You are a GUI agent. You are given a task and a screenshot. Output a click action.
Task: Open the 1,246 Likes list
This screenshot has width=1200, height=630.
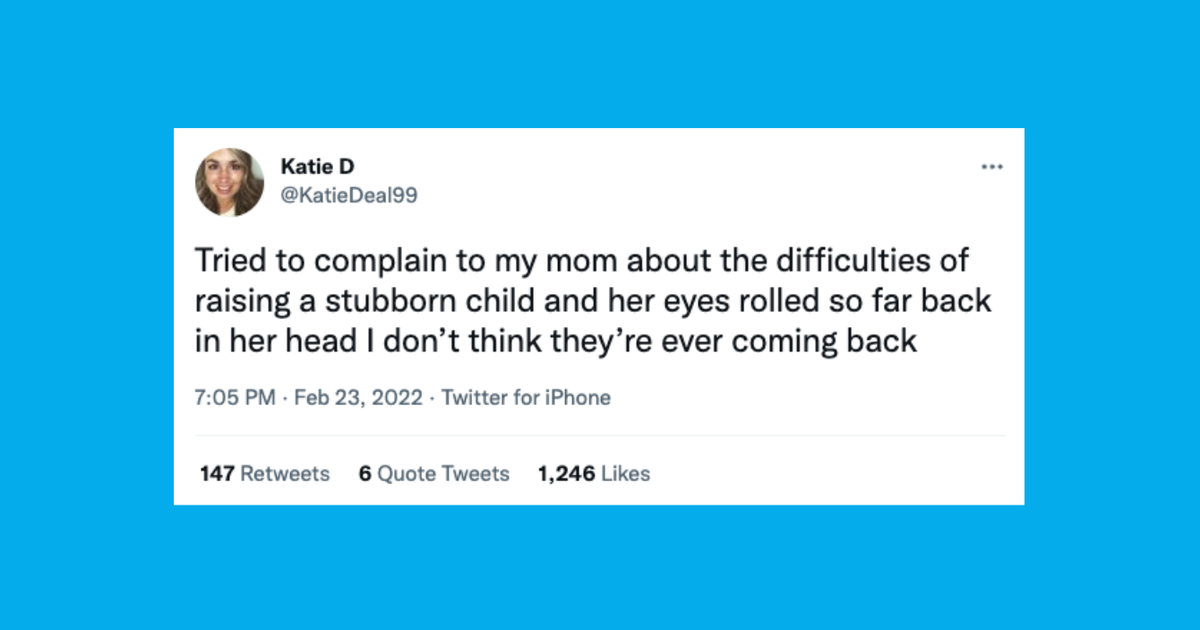[593, 473]
